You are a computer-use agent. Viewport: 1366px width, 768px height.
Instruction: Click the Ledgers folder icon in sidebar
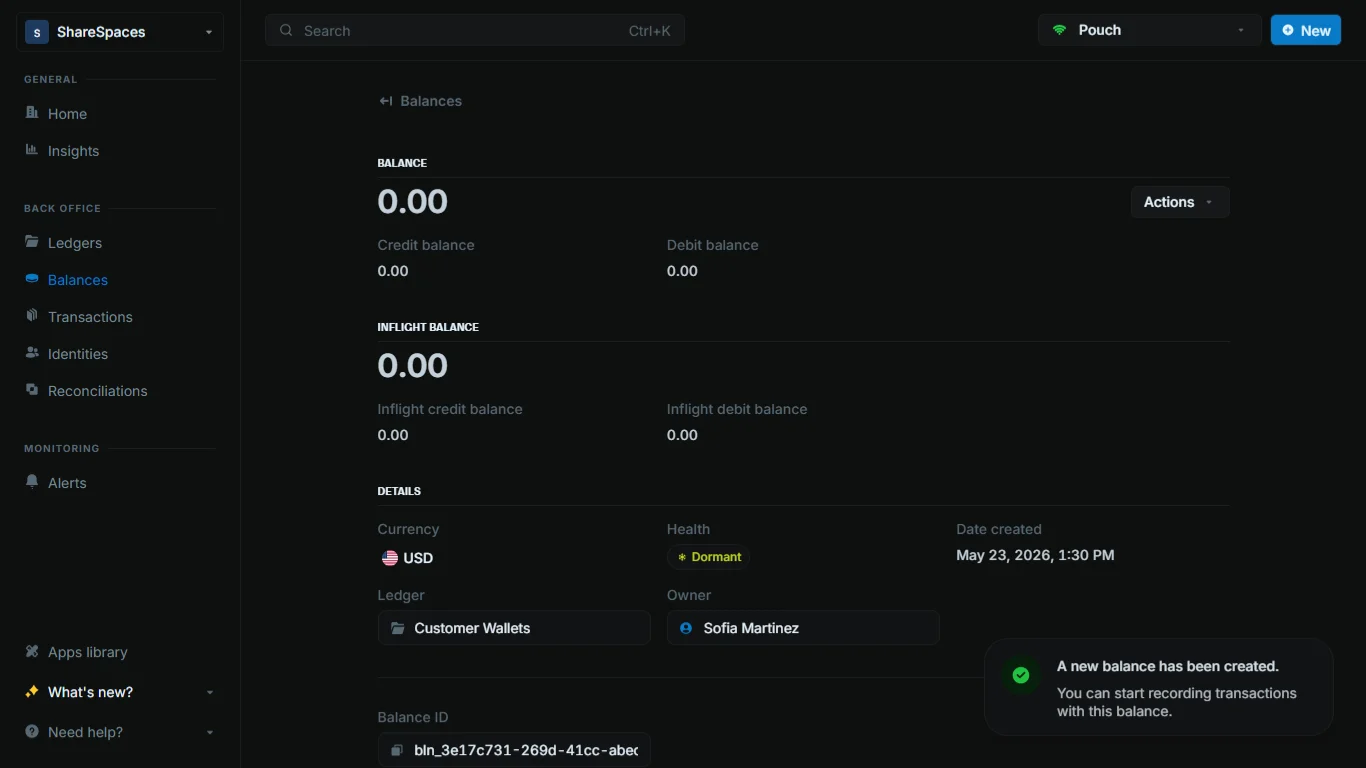point(32,242)
